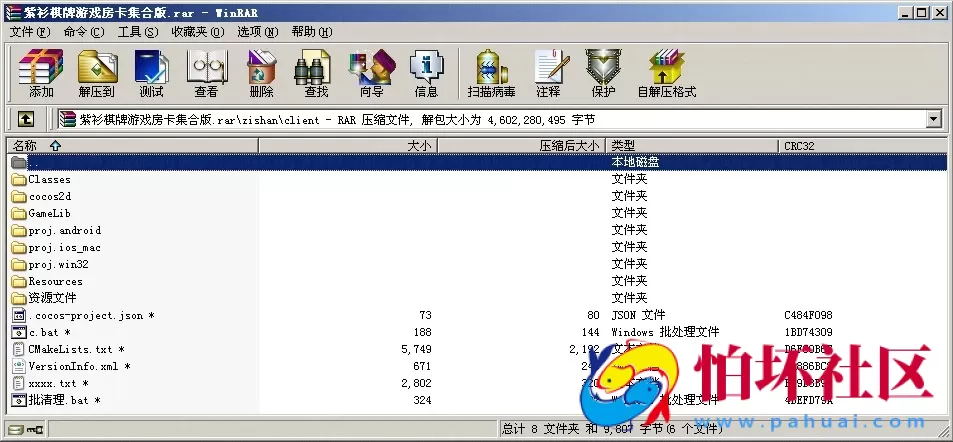Click the 查看 (View) toolbar icon

206,73
